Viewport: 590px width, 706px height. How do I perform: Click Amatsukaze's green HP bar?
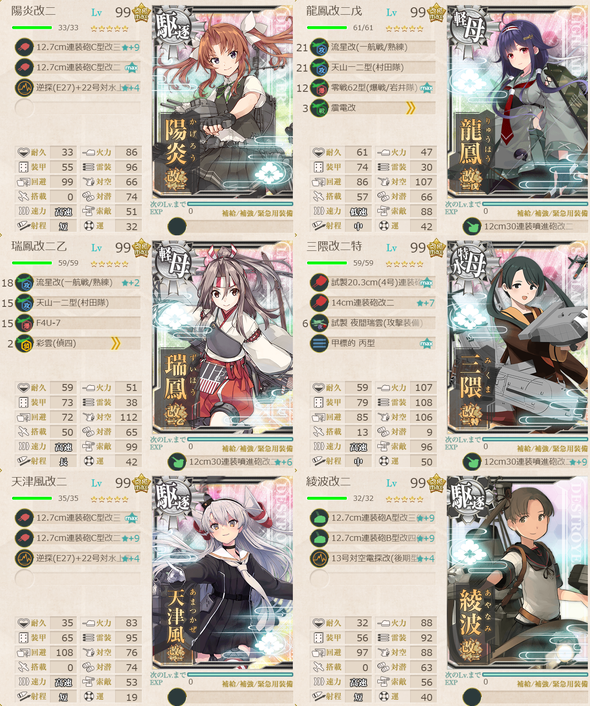click(x=32, y=498)
